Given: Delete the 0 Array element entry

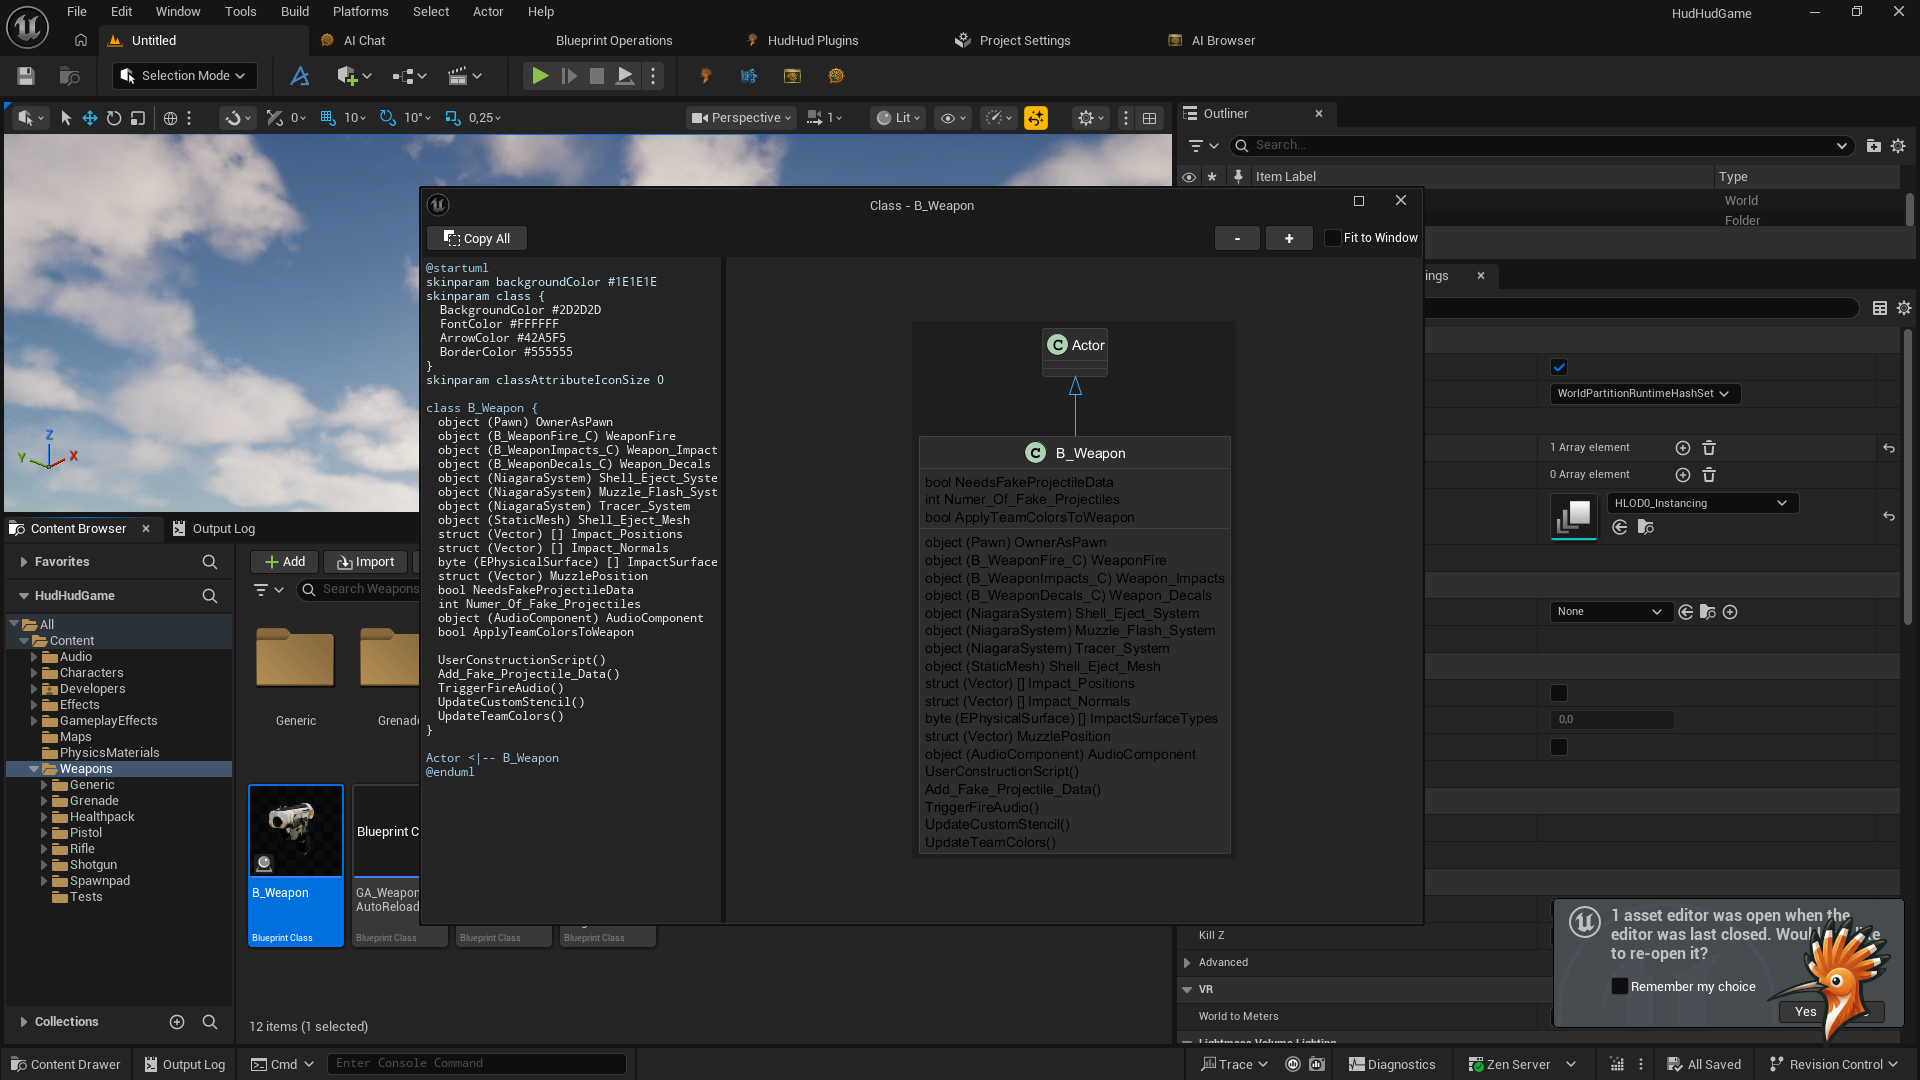Looking at the screenshot, I should click(1709, 475).
